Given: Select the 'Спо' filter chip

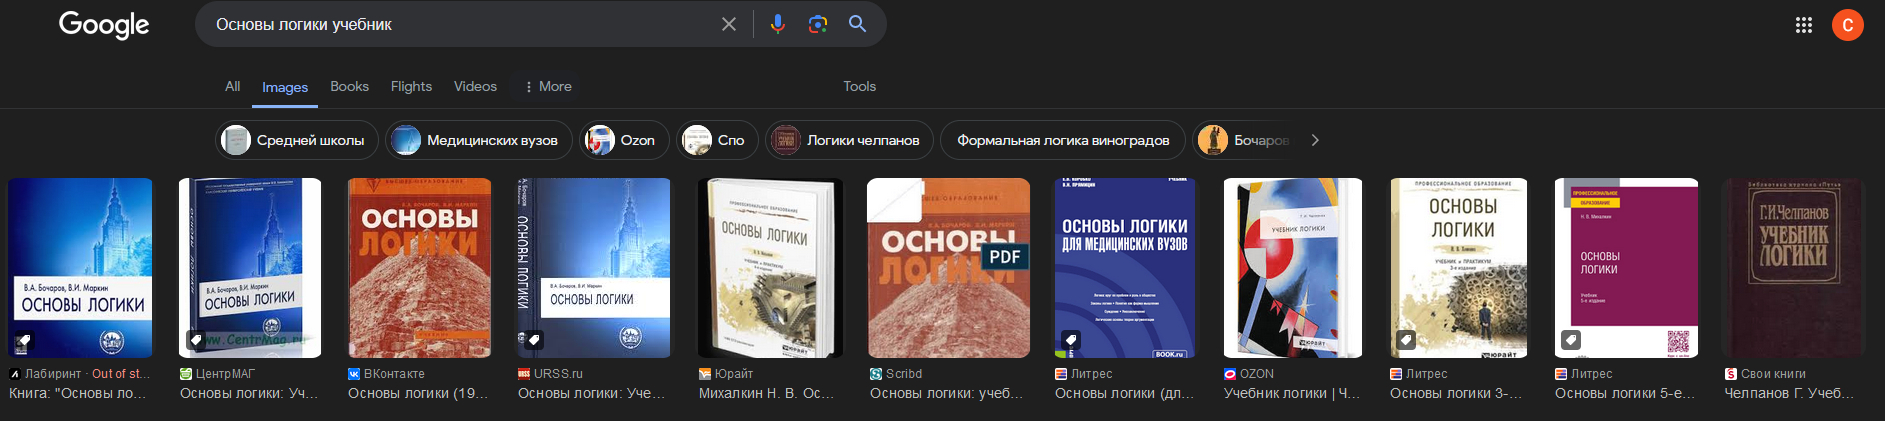Looking at the screenshot, I should coord(717,140).
